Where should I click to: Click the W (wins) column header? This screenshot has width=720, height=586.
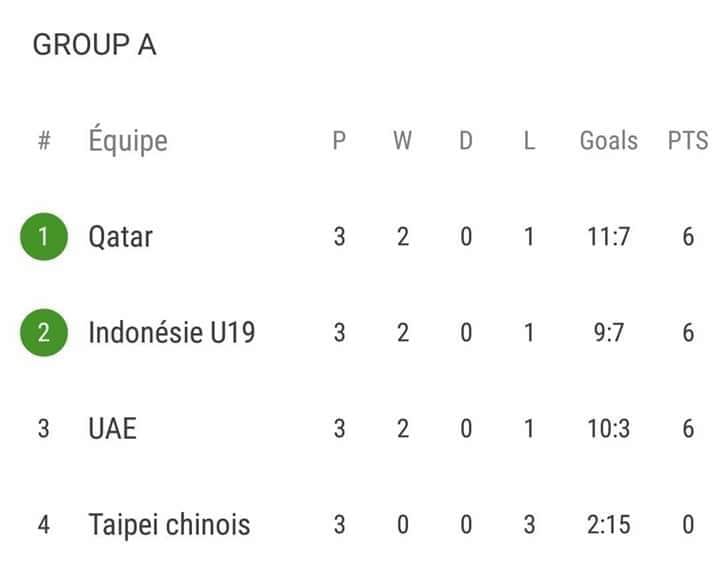tap(402, 141)
